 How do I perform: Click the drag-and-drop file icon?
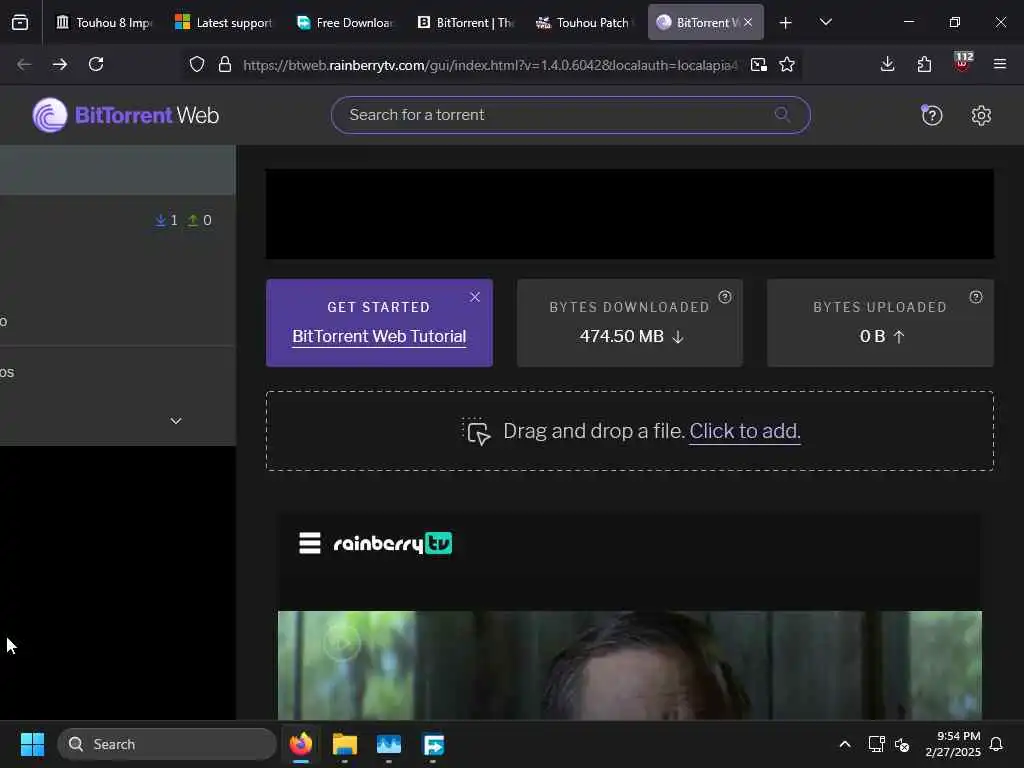(477, 431)
